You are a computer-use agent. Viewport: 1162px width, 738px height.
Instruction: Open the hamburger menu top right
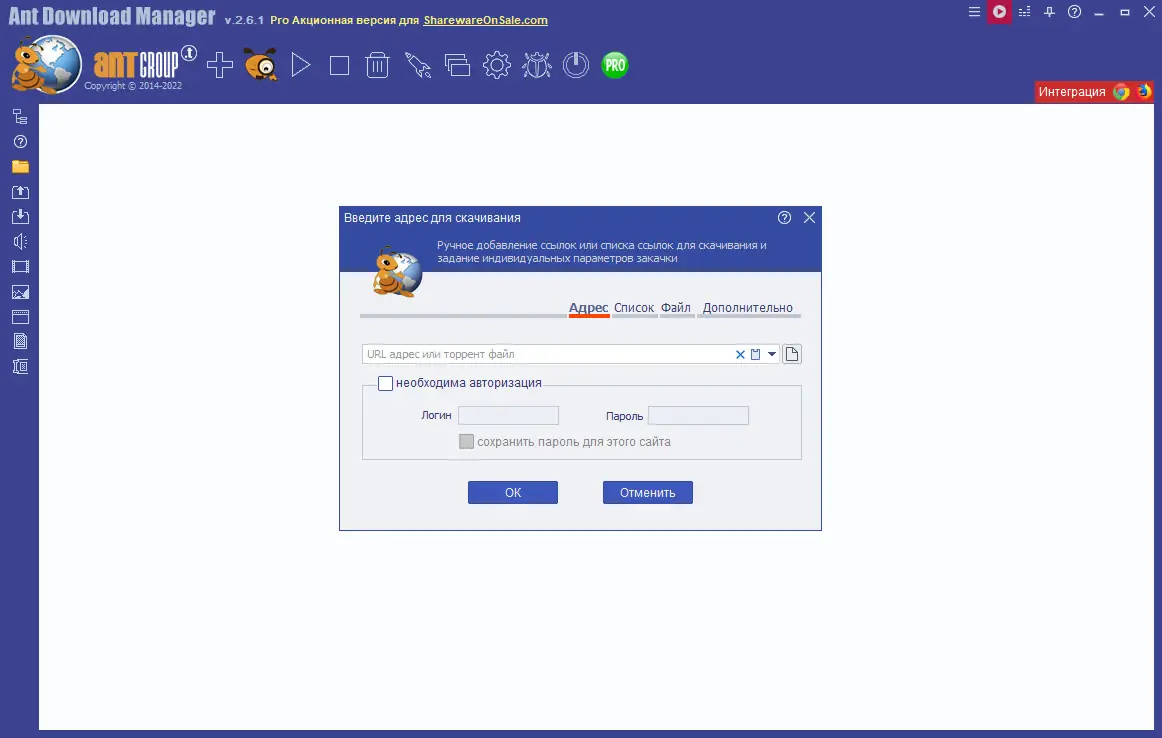point(973,12)
